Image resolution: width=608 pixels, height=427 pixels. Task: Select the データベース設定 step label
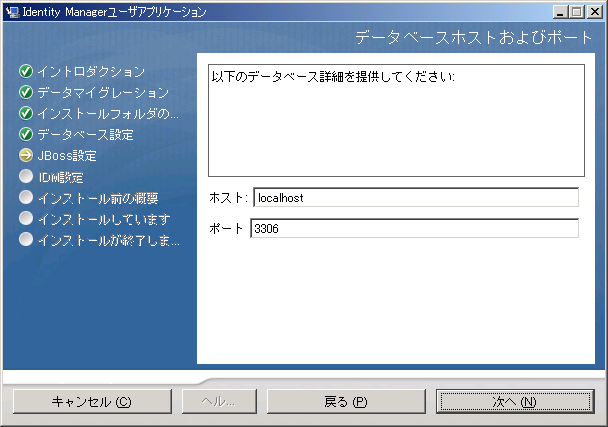coord(85,135)
